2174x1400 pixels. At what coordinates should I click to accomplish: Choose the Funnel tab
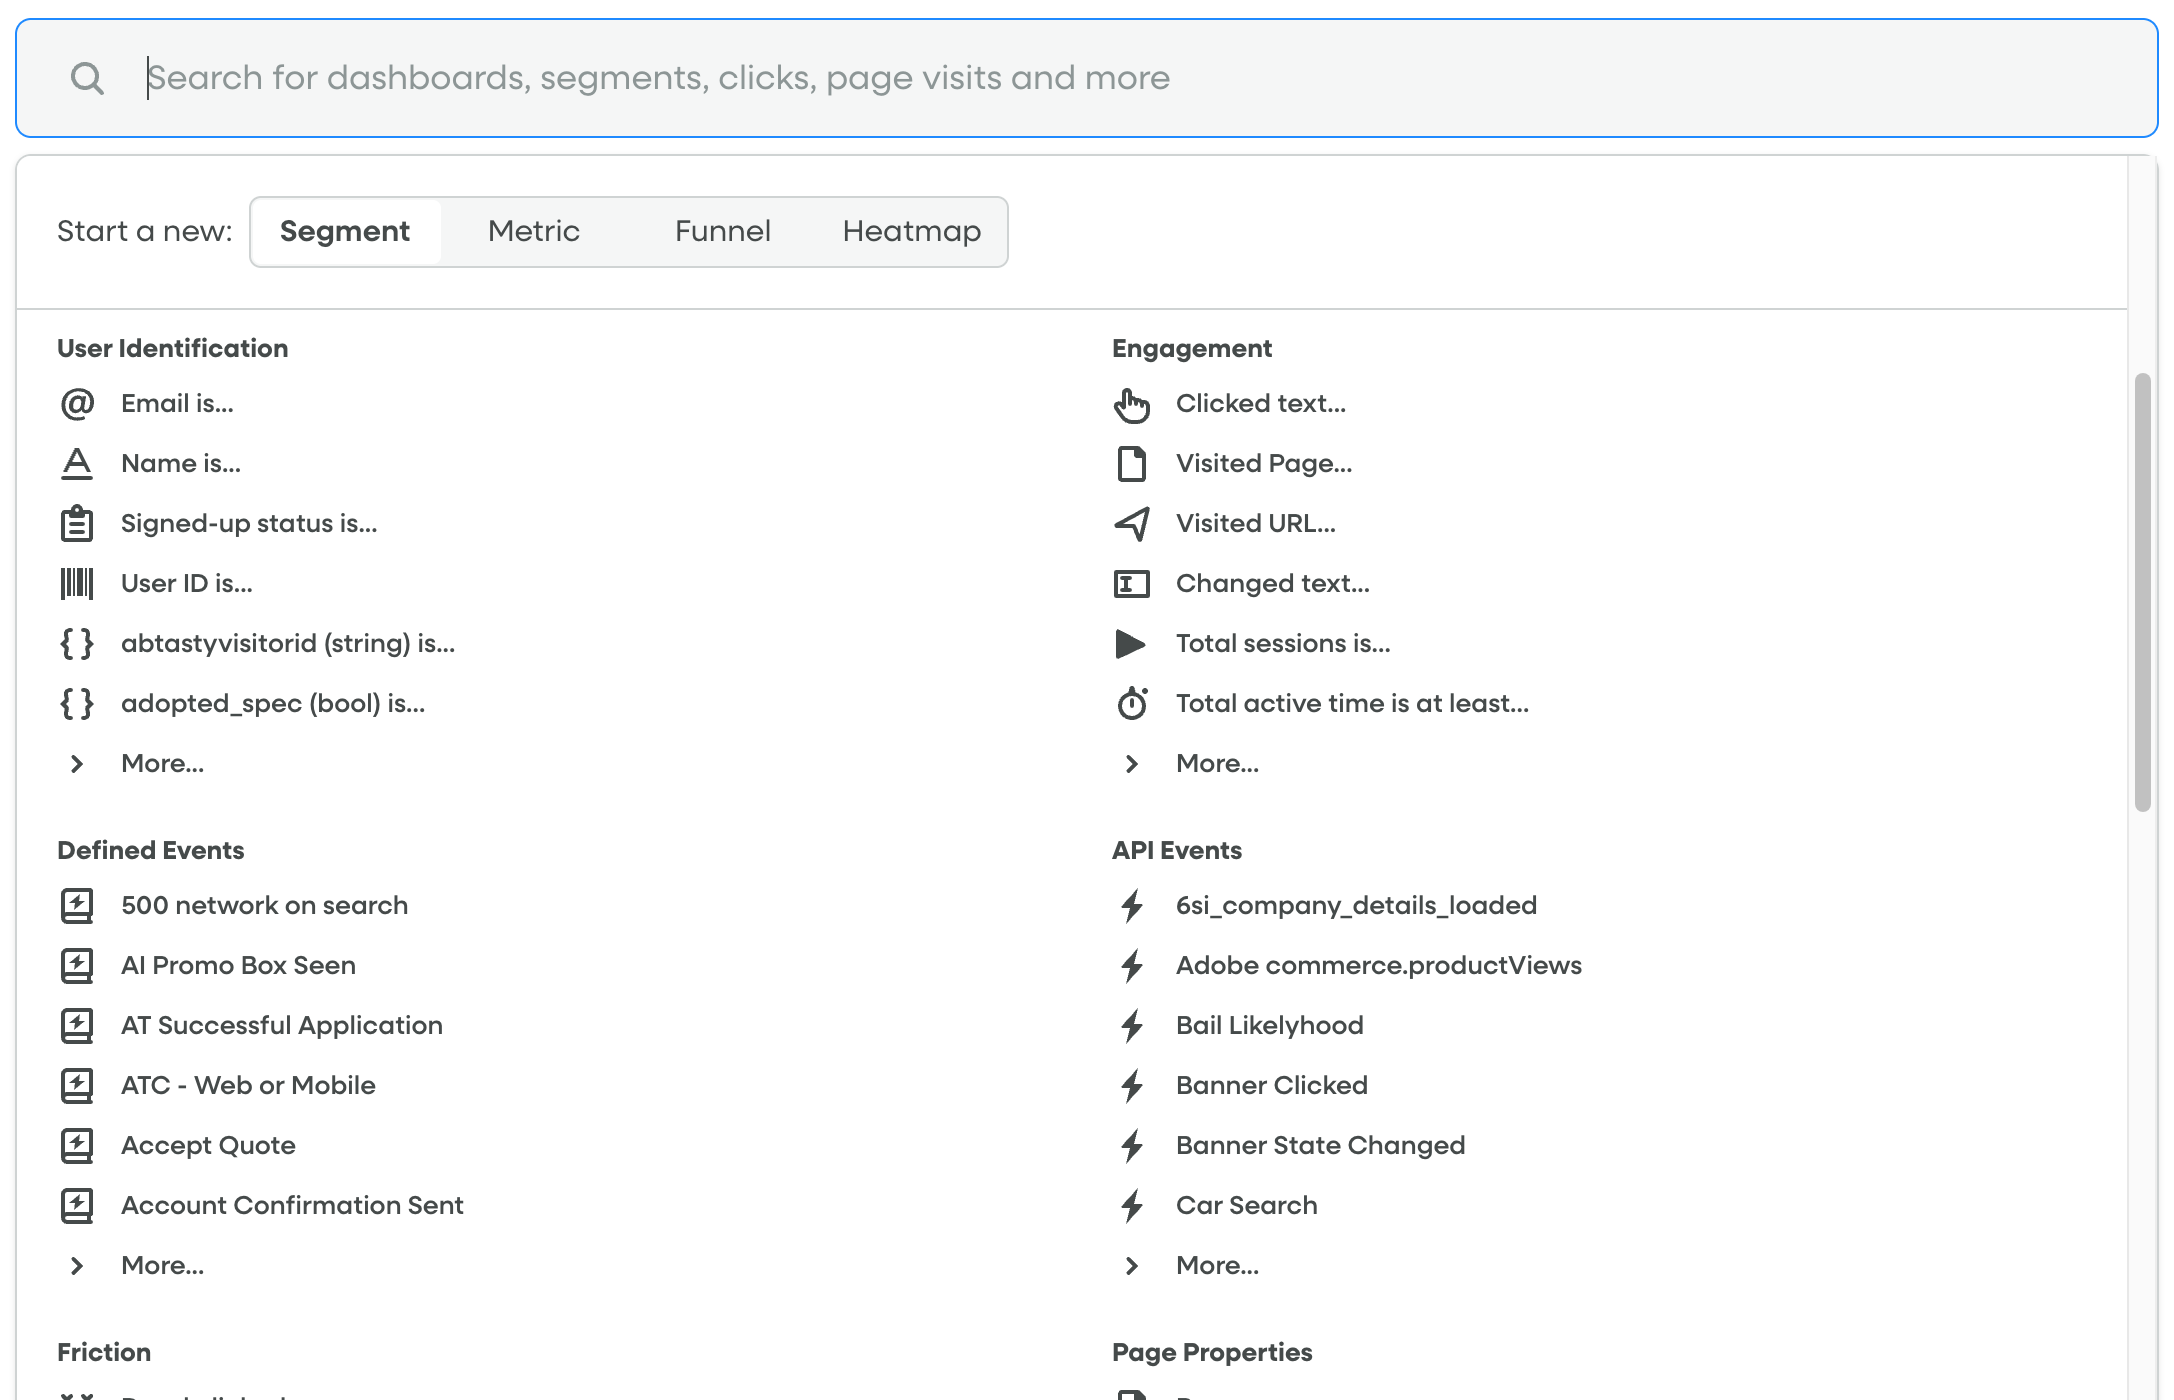point(723,232)
